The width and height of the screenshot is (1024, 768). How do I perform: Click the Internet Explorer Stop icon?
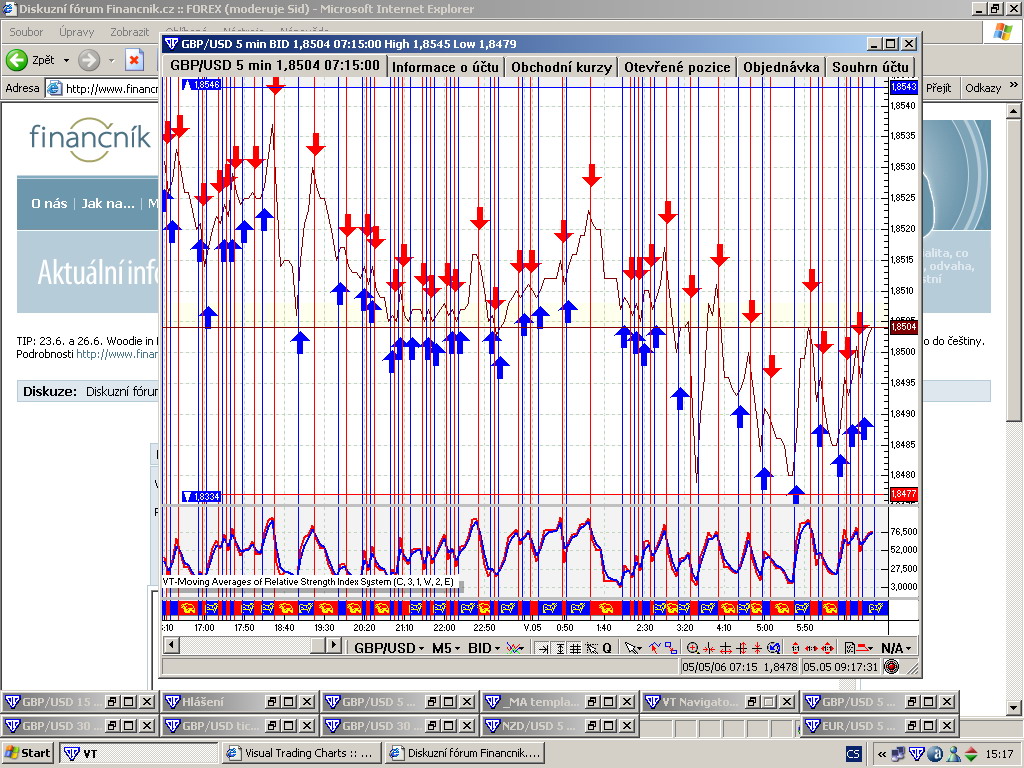[134, 60]
